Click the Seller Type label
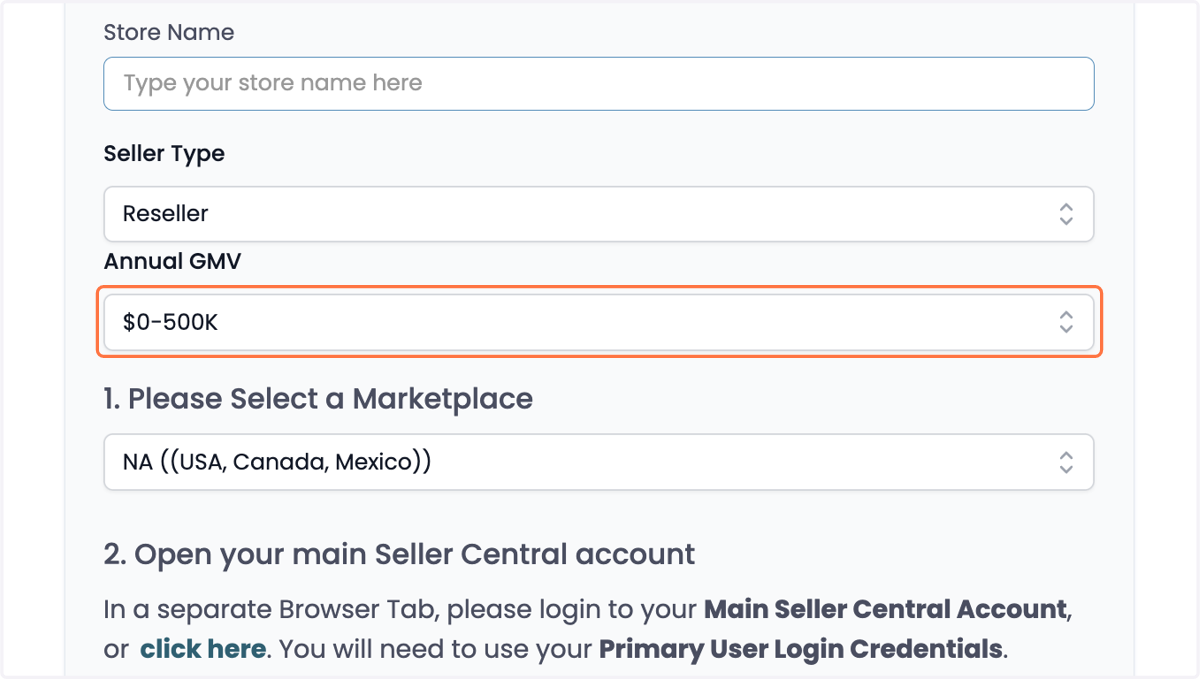The width and height of the screenshot is (1200, 679). 164,154
